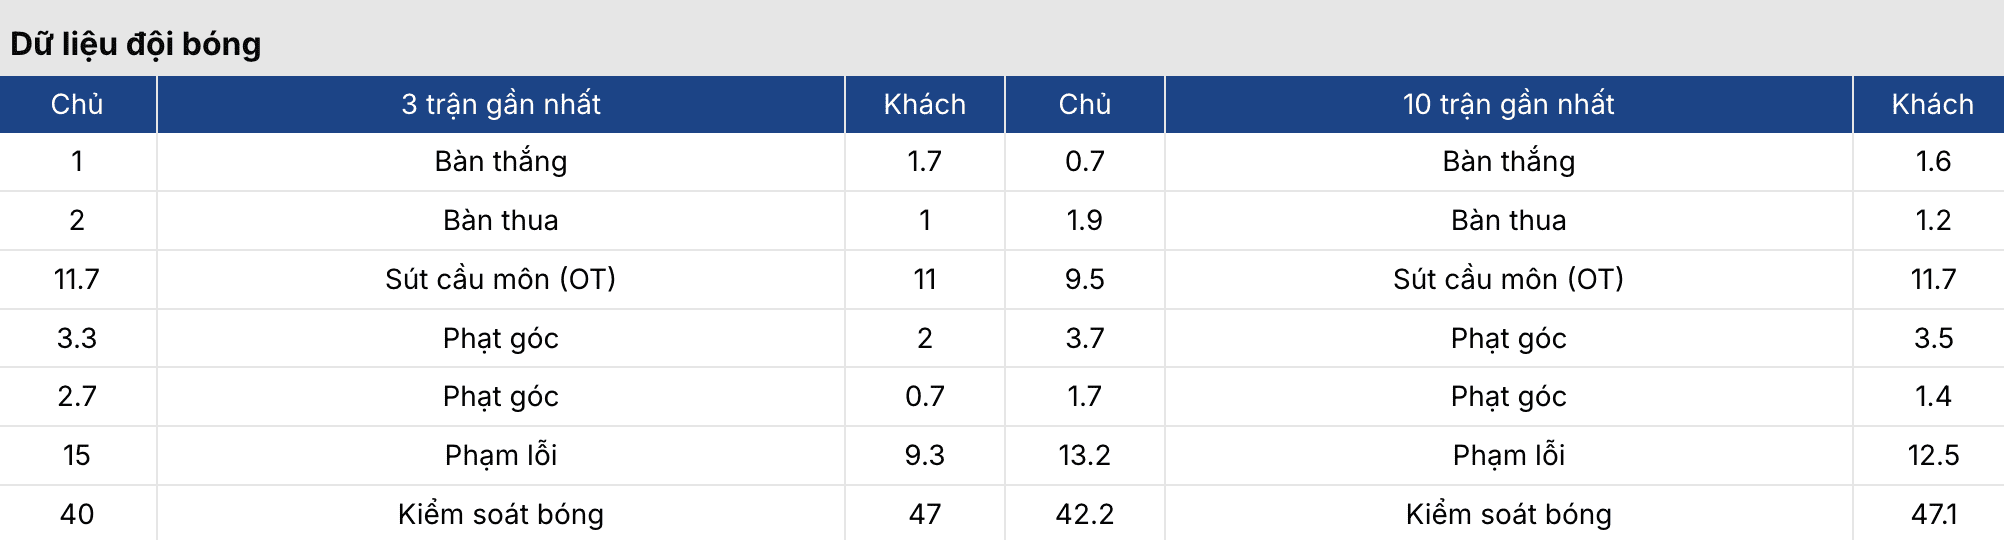Click 'Kiểm soát bóng' under 10 trận gần nhất
The width and height of the screenshot is (2004, 540).
1508,514
